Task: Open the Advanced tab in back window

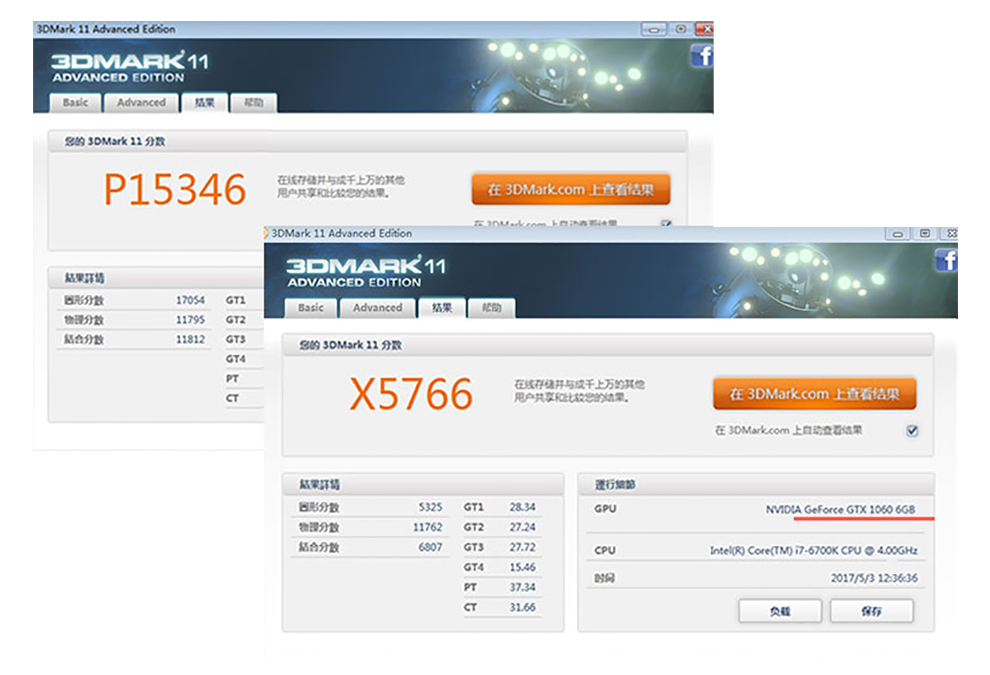Action: point(141,102)
